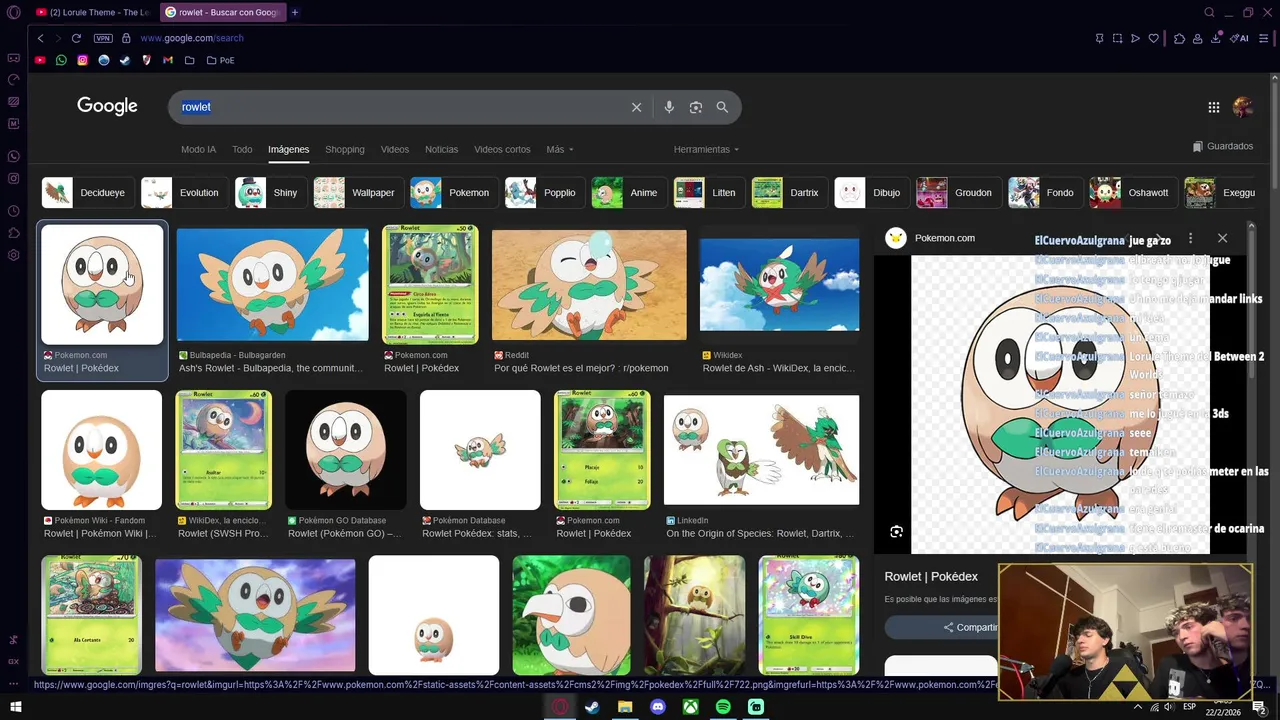Open the Instagram bookmark icon

point(82,60)
